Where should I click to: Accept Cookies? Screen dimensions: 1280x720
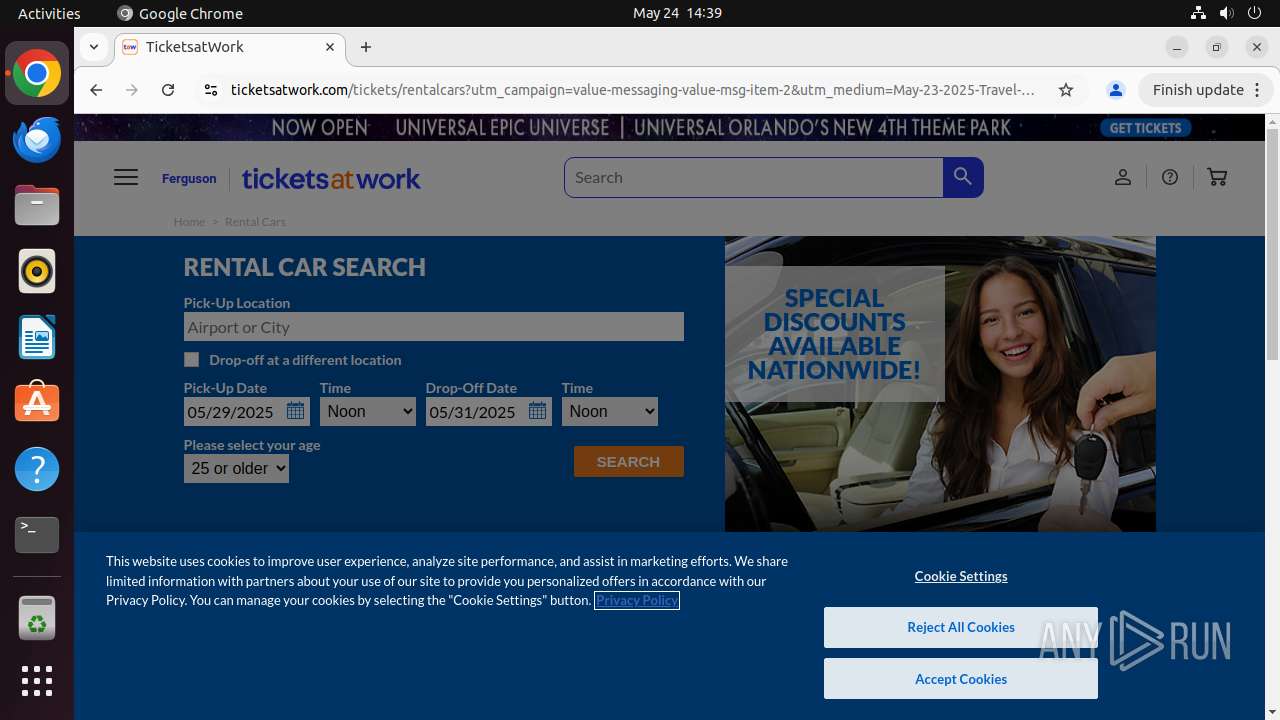(x=961, y=679)
